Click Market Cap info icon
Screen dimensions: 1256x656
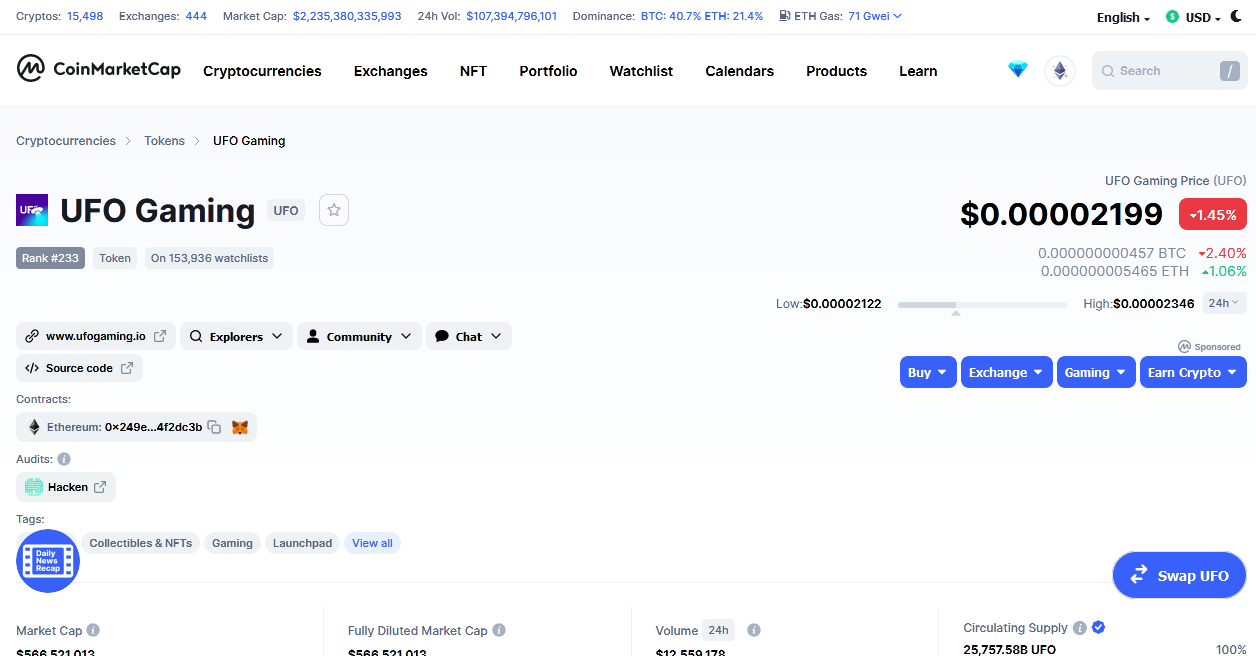93,630
